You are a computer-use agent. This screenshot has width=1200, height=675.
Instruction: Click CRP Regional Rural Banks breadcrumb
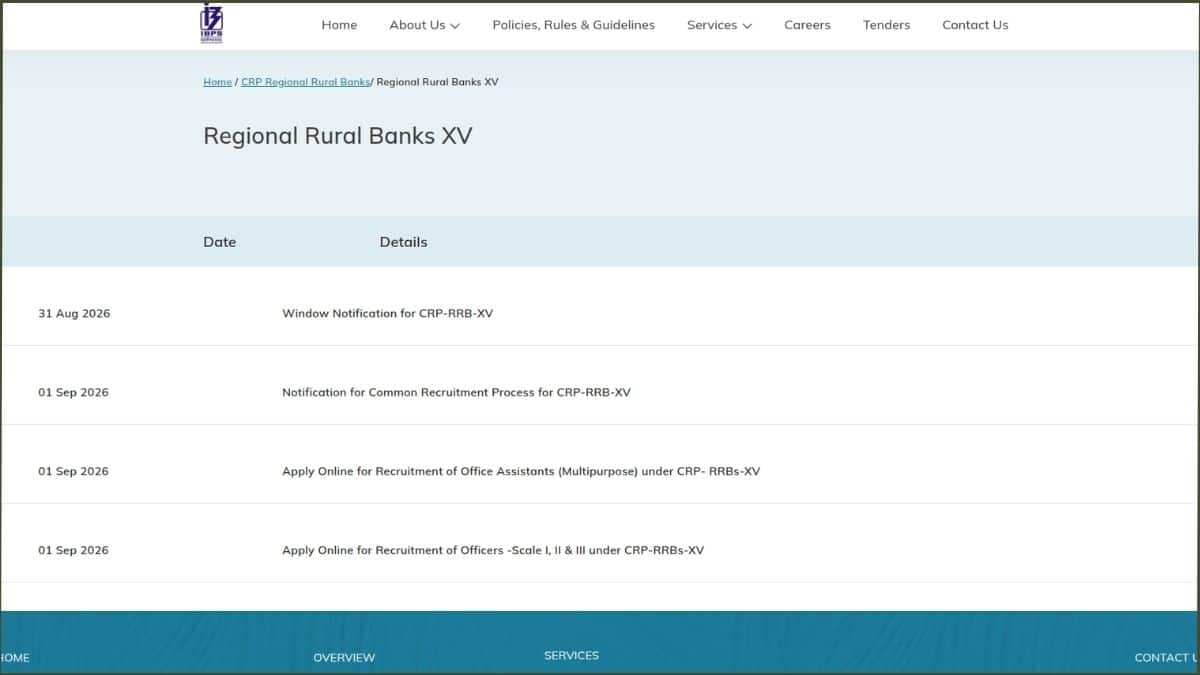tap(306, 82)
